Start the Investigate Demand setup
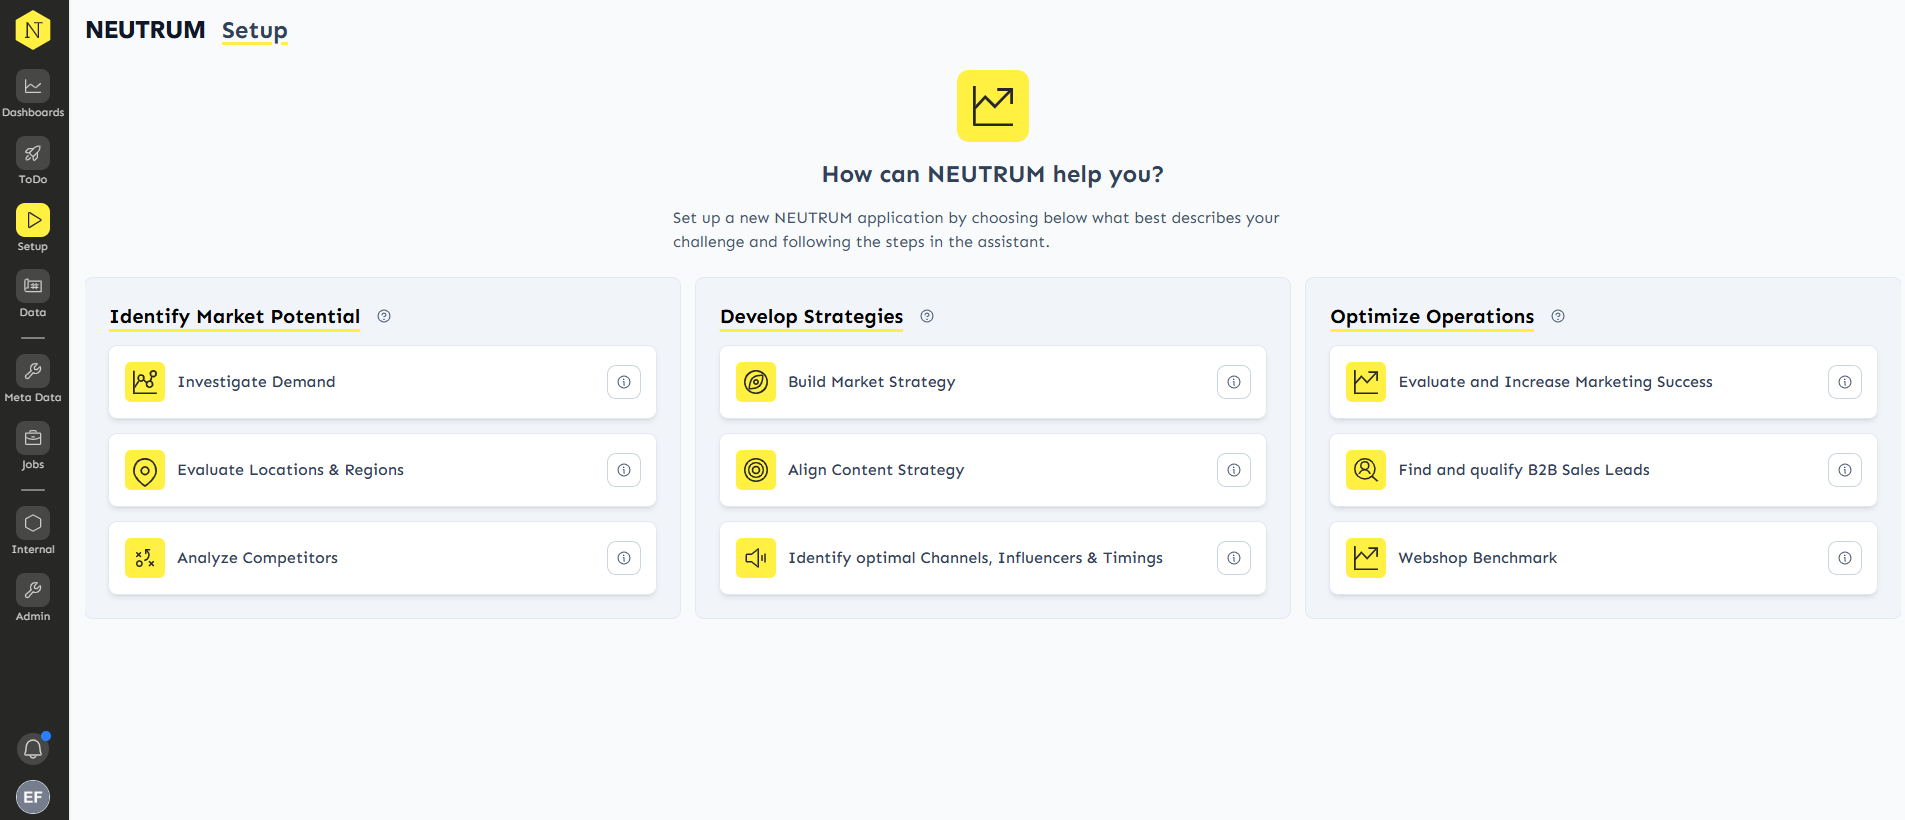 382,382
